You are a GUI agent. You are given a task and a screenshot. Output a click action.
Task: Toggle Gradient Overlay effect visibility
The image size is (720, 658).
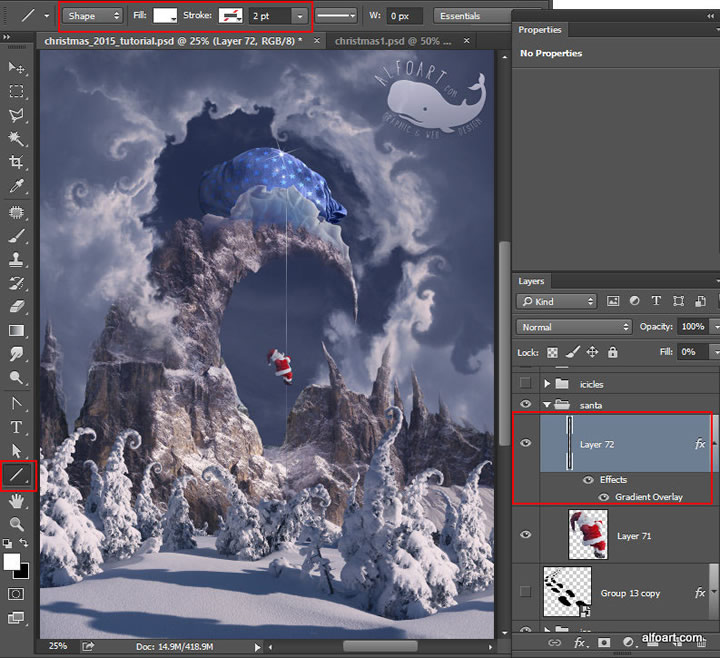coord(603,497)
